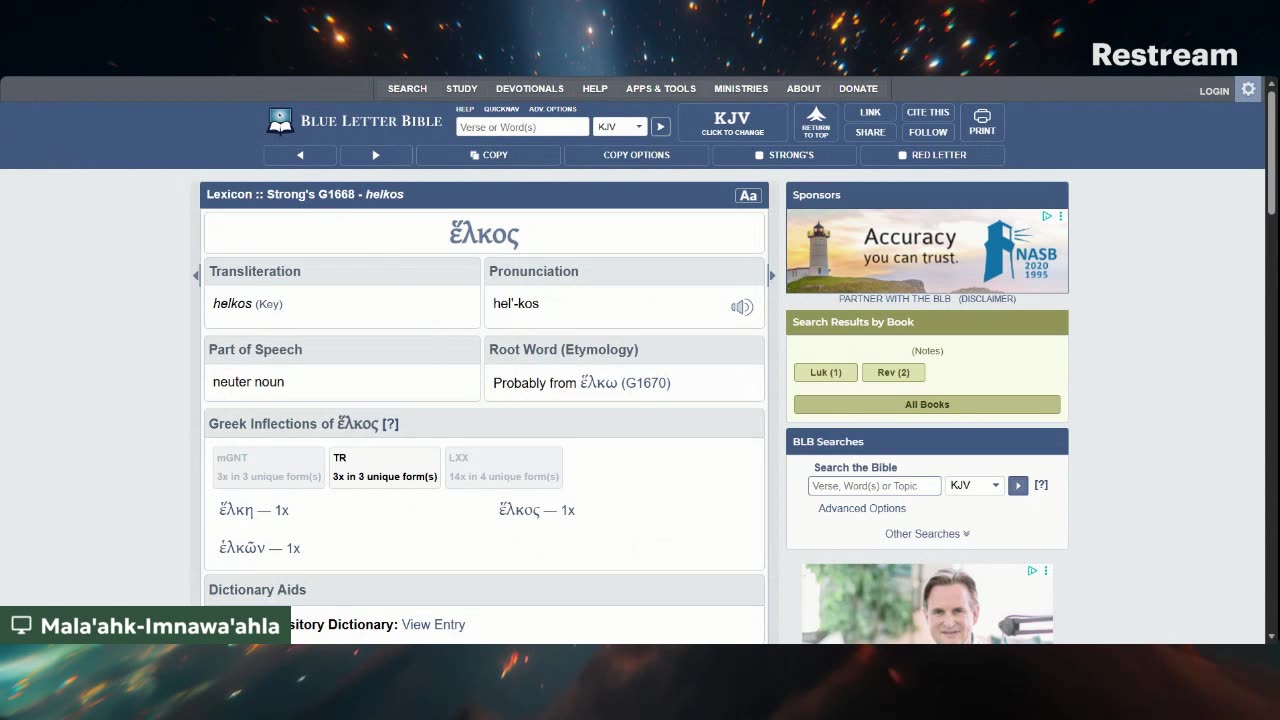Toggle the Strong's checkbox
The image size is (1280, 720).
[759, 155]
